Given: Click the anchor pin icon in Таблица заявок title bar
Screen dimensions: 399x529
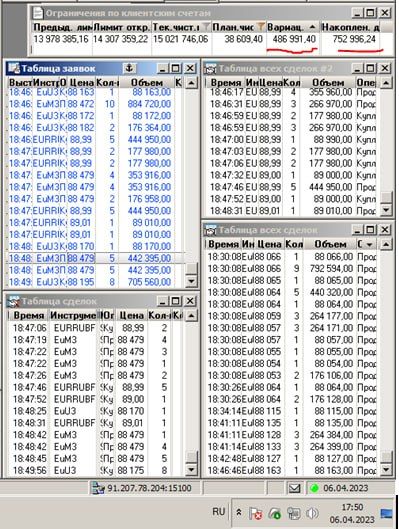Looking at the screenshot, I should point(130,68).
